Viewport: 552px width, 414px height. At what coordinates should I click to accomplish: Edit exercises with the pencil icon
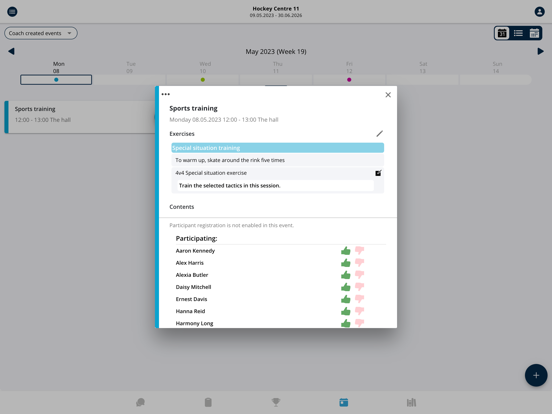coord(379,133)
